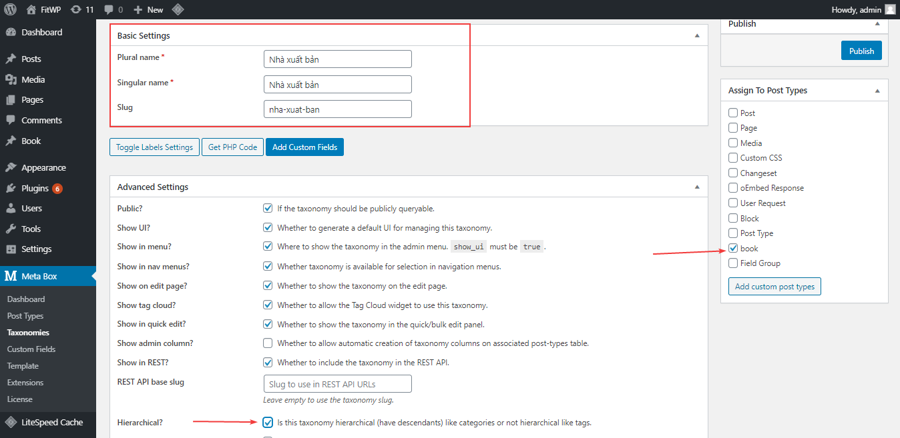Screen dimensions: 900x438
Task: Toggle Show tag cloud? checkbox
Action: (x=267, y=305)
